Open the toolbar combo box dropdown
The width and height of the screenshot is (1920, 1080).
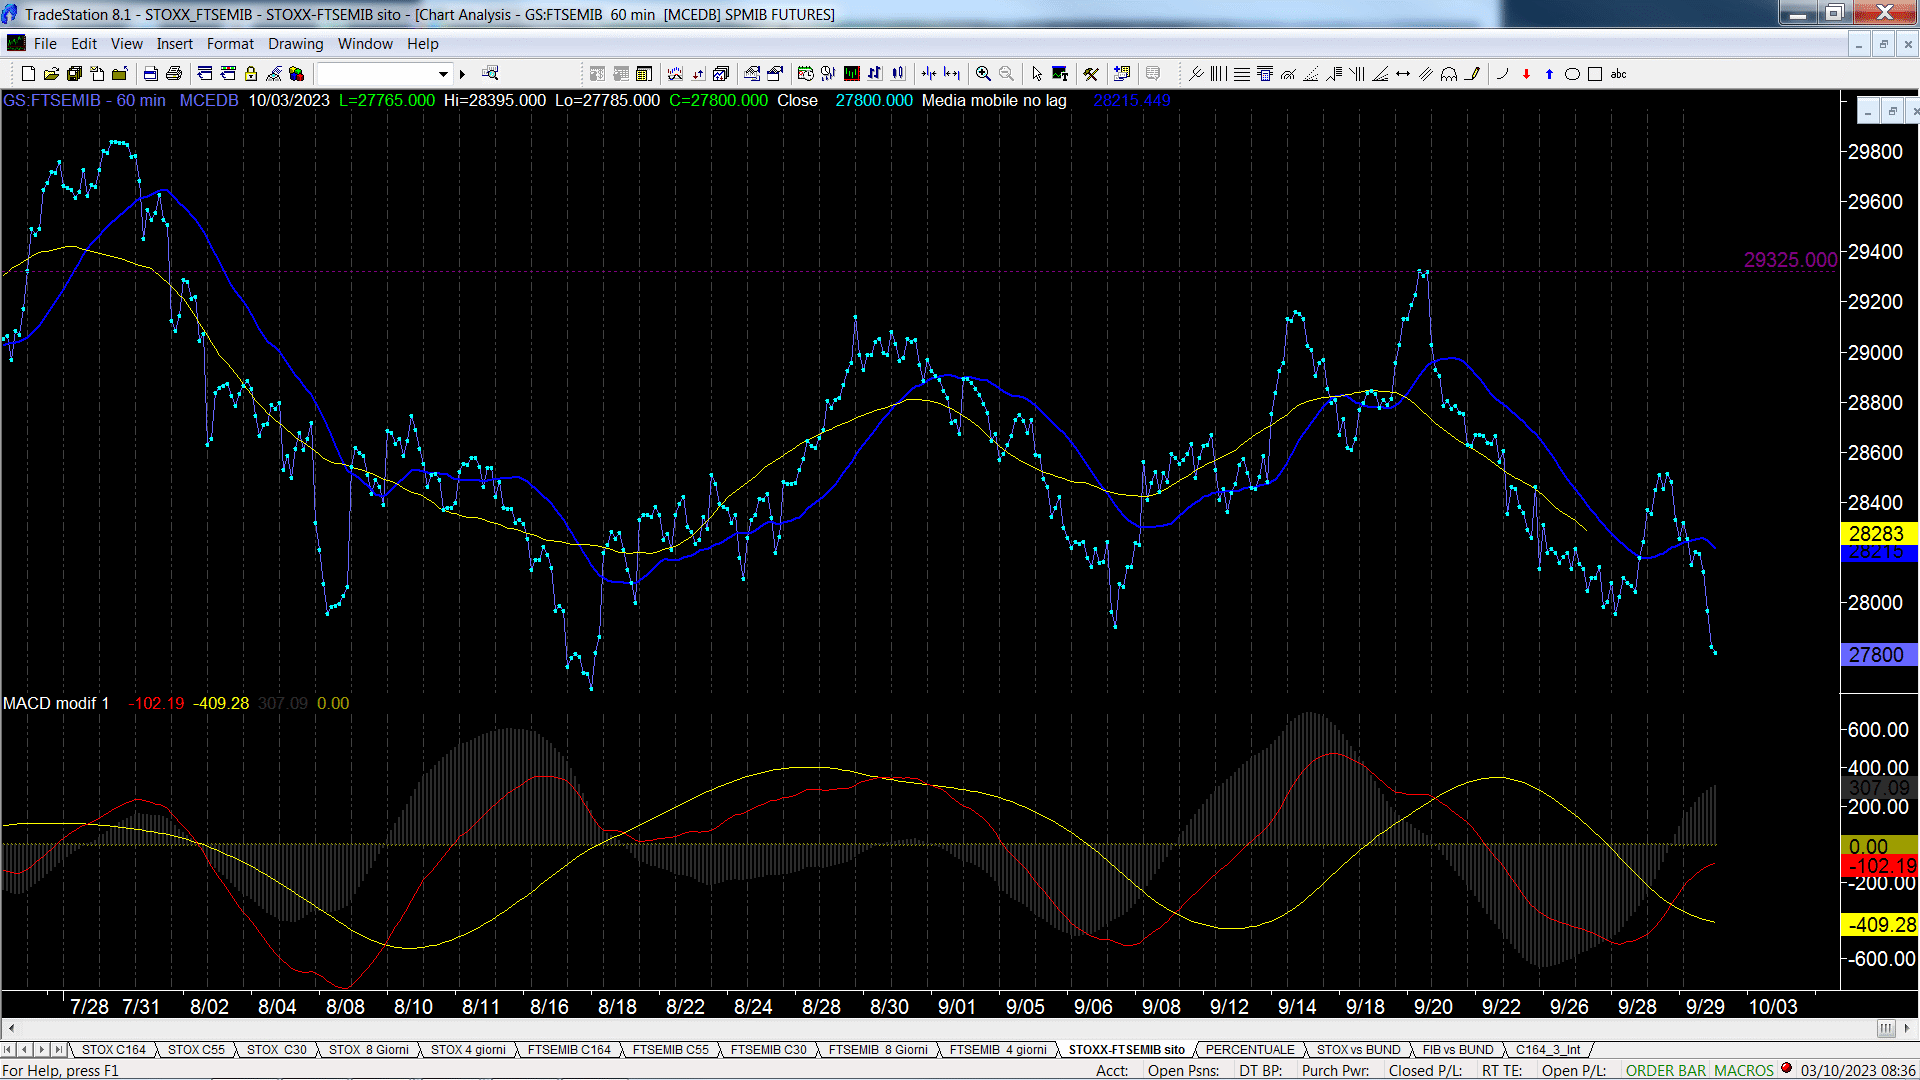click(443, 74)
